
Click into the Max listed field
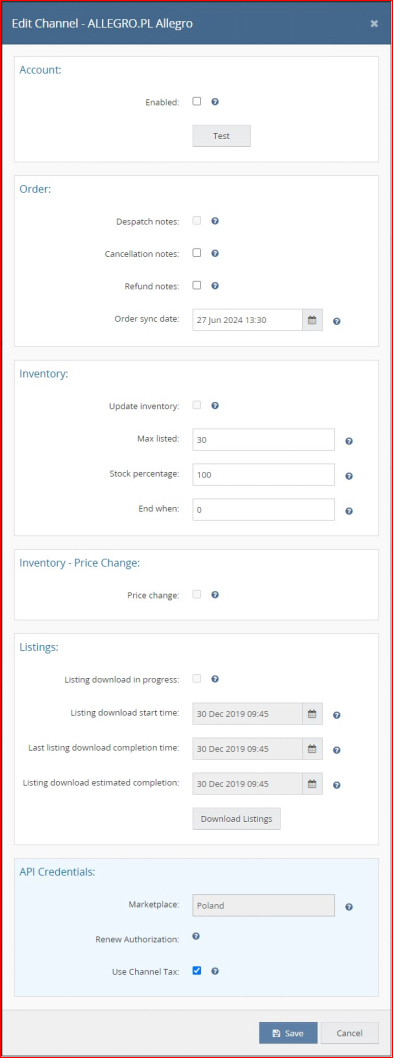pyautogui.click(x=264, y=439)
